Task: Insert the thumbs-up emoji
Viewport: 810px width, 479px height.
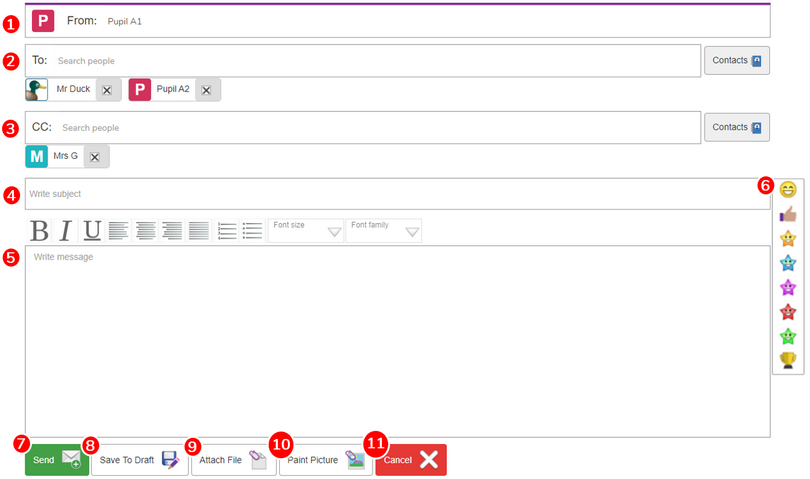Action: click(x=788, y=214)
